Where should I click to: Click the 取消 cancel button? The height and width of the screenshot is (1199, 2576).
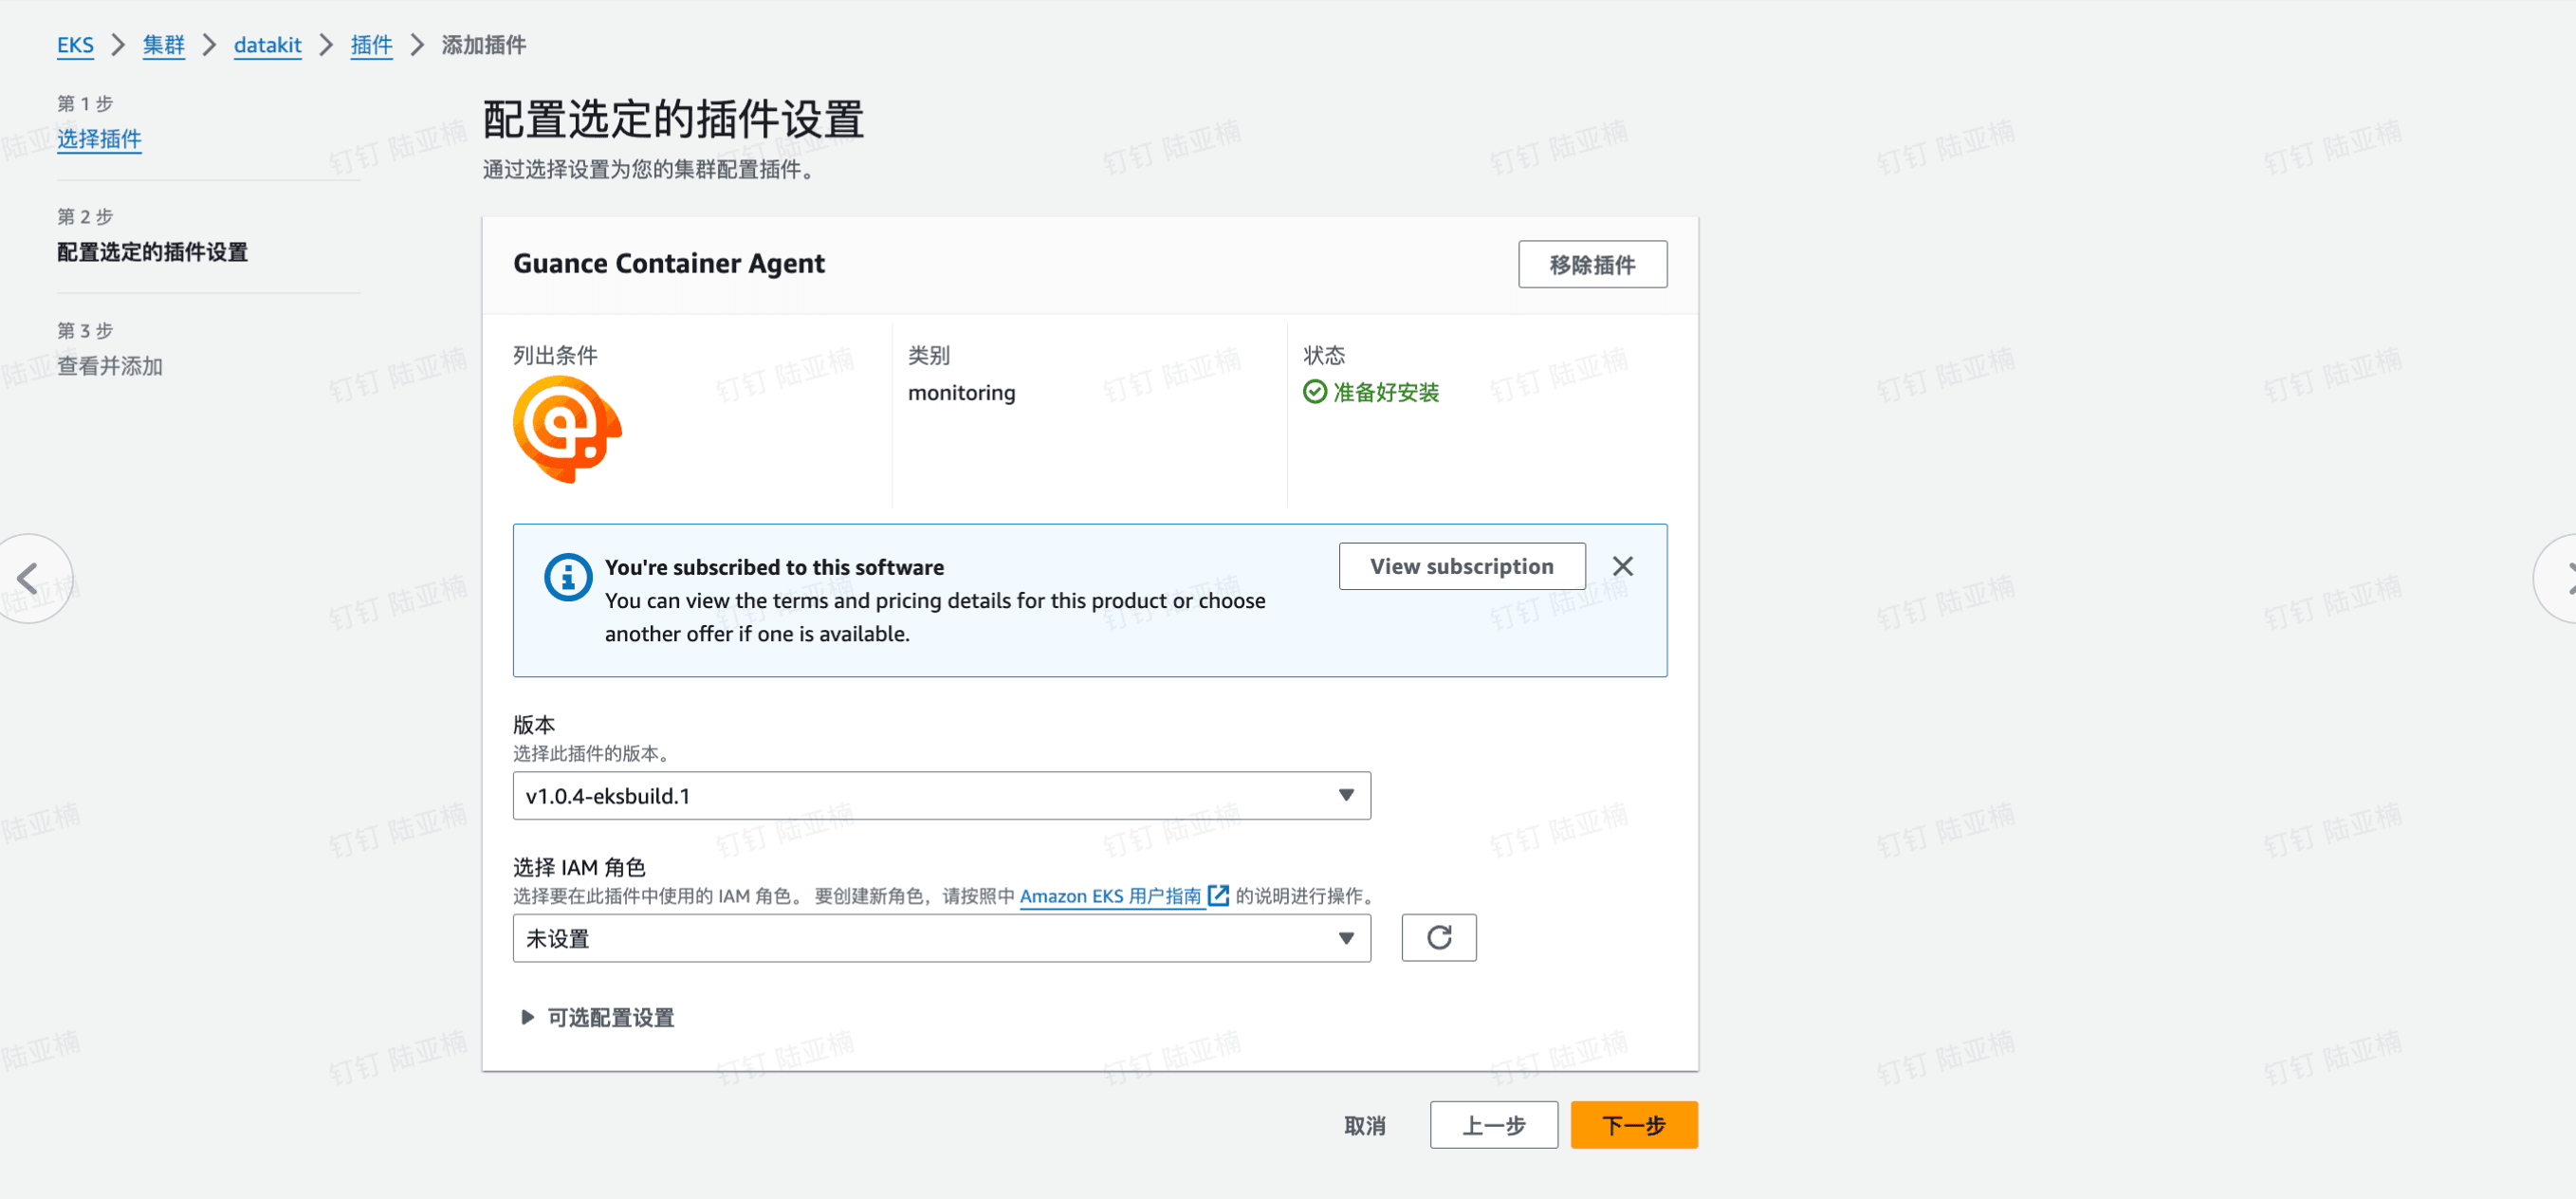pos(1364,1123)
